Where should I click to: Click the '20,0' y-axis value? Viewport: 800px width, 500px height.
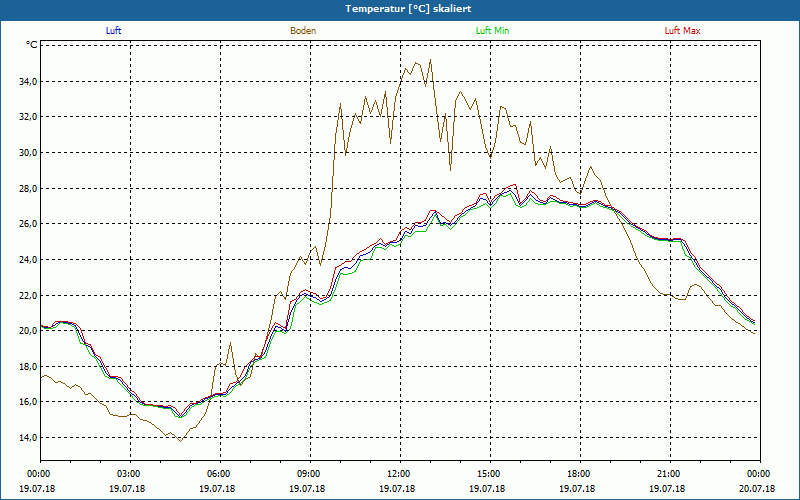coord(28,331)
